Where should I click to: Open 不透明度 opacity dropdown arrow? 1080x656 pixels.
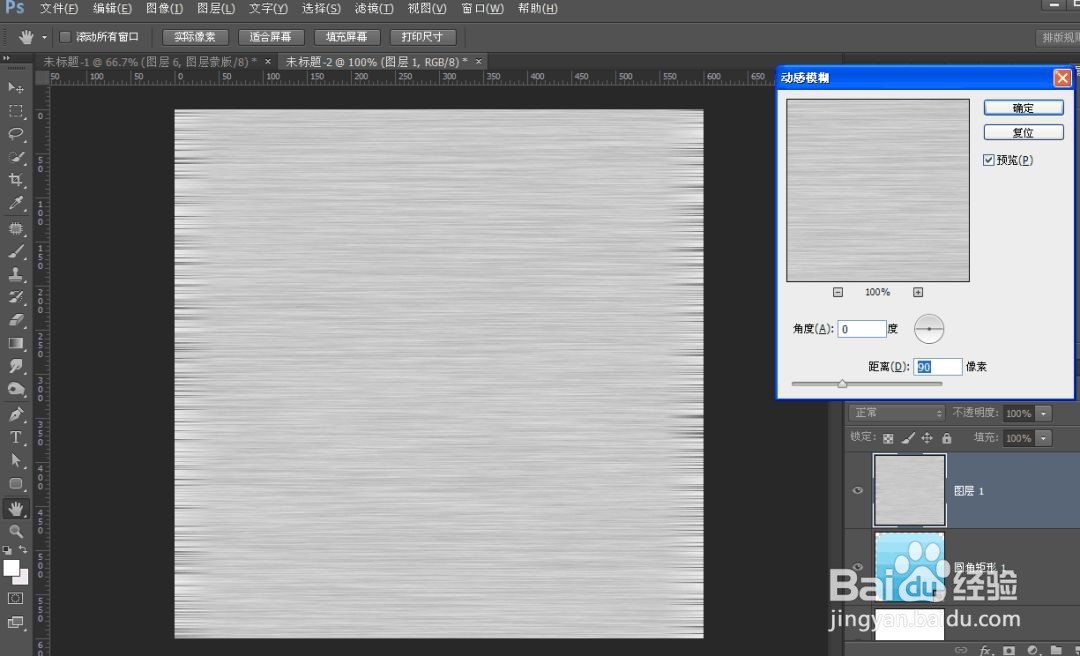pyautogui.click(x=1043, y=413)
